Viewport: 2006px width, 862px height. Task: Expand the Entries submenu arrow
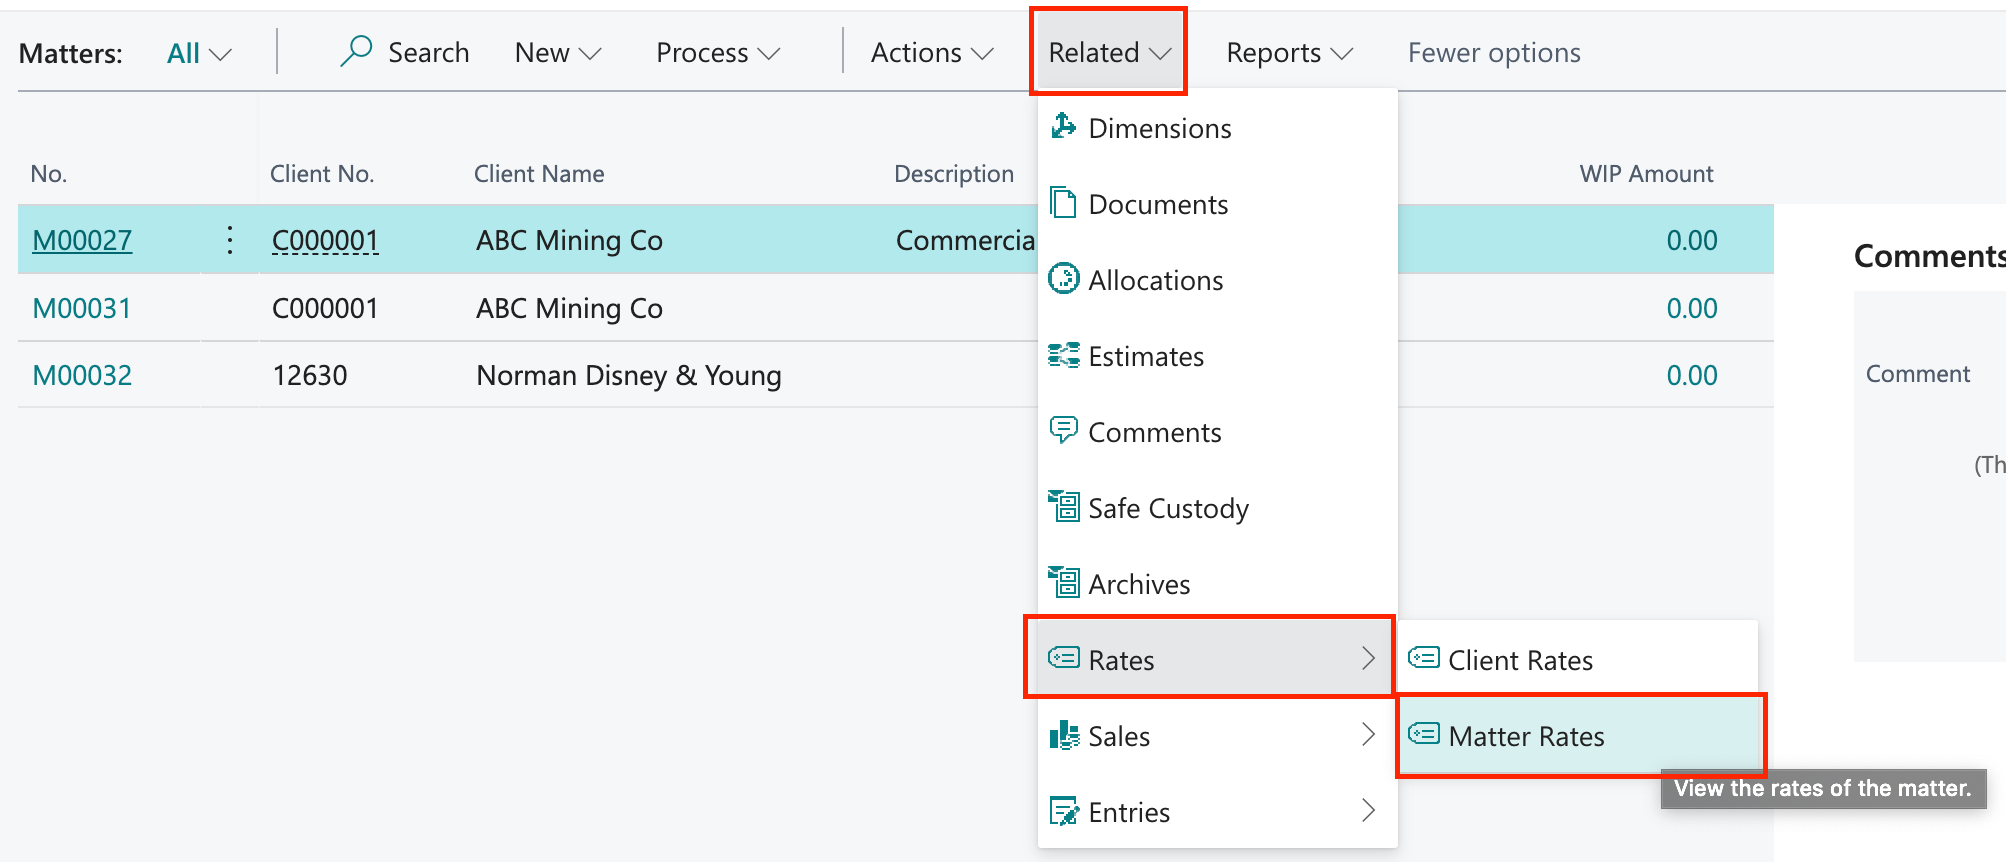pyautogui.click(x=1368, y=810)
